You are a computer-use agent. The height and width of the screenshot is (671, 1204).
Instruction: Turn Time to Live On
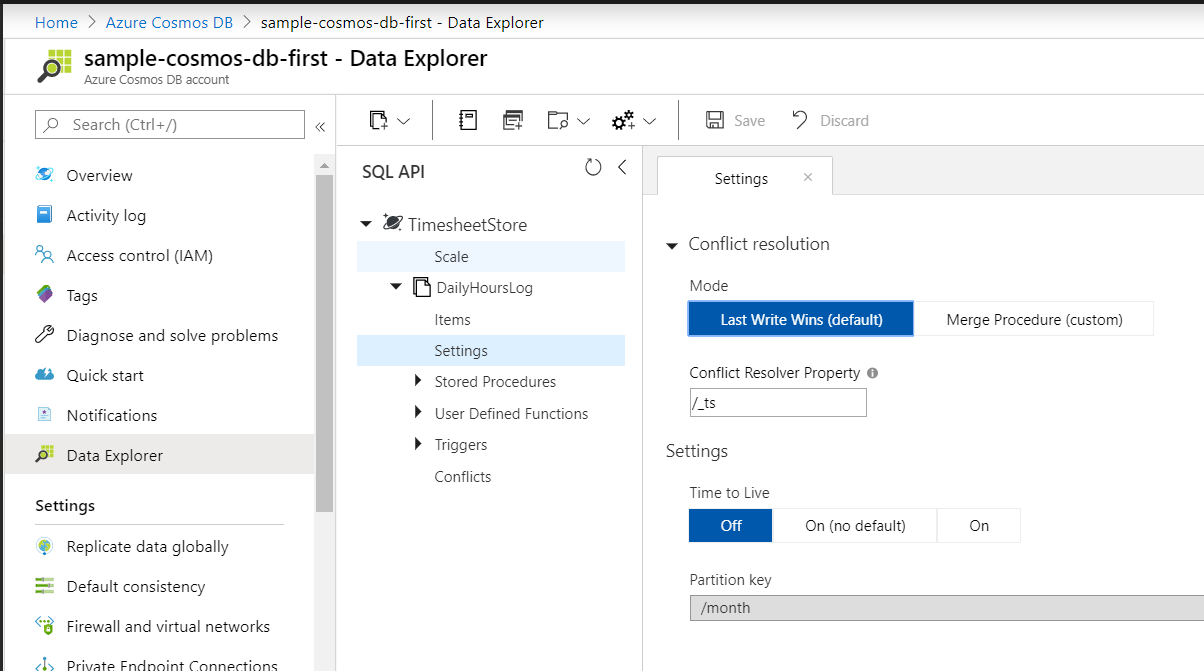coord(978,526)
